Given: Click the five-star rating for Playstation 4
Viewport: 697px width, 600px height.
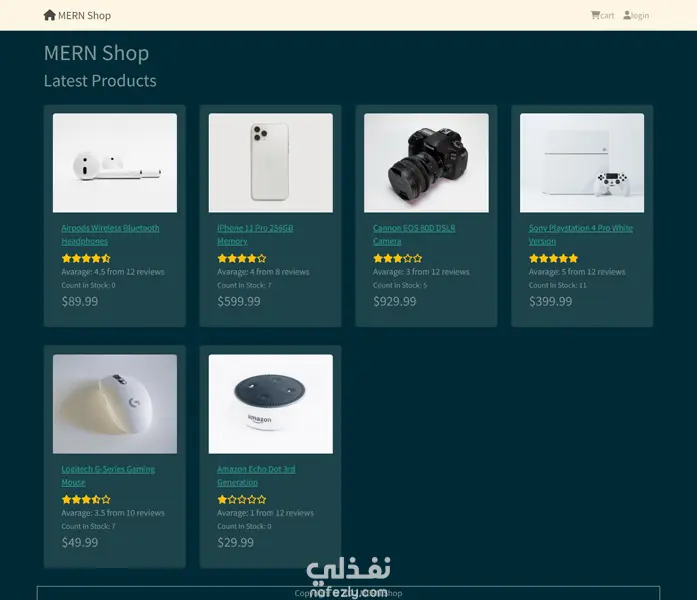Looking at the screenshot, I should pyautogui.click(x=553, y=258).
